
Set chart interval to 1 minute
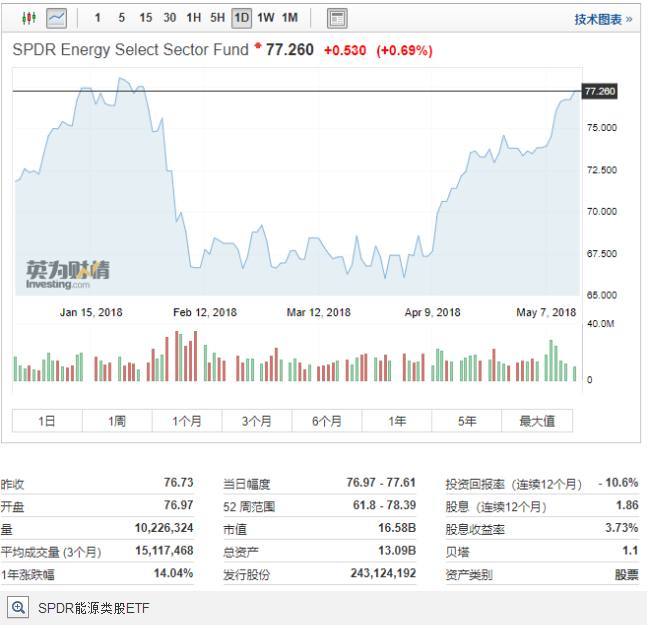coord(97,18)
